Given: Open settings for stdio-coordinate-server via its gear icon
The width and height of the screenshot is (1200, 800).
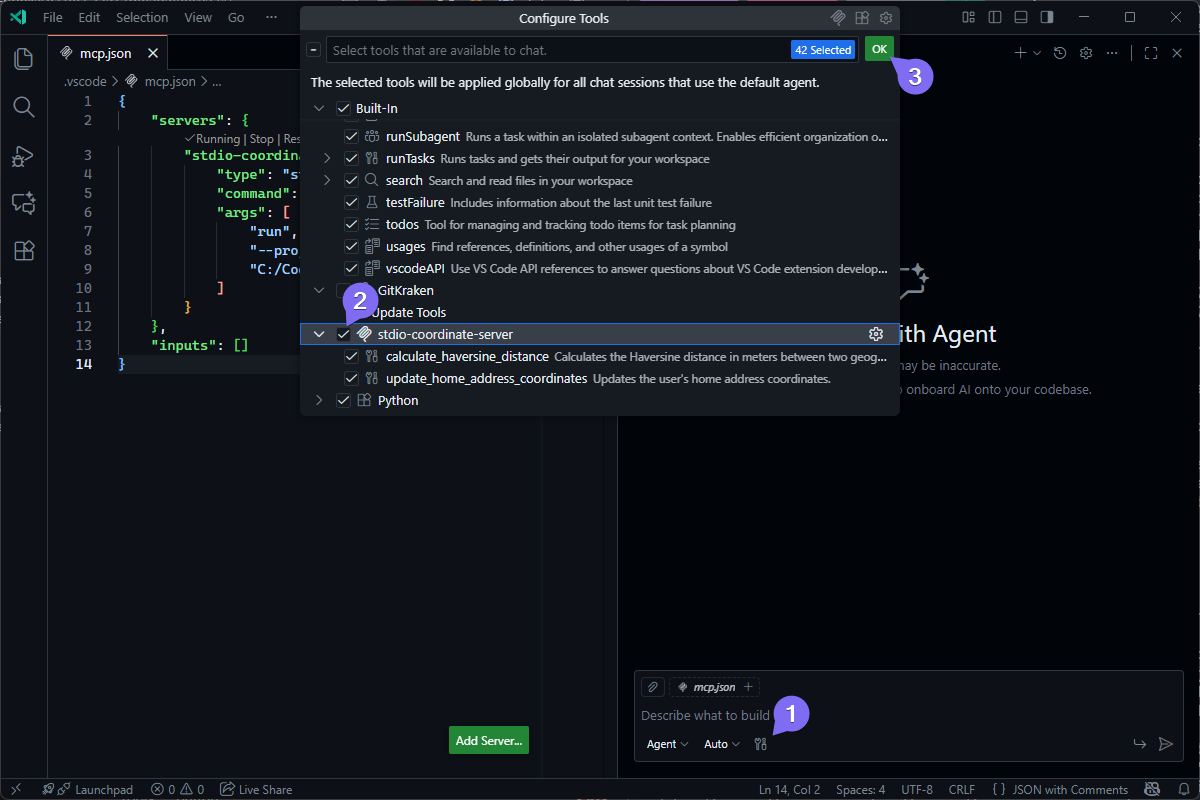Looking at the screenshot, I should pyautogui.click(x=876, y=334).
